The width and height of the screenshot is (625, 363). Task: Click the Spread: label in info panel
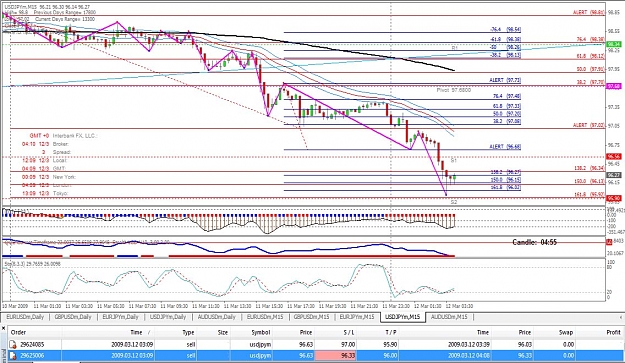62,152
